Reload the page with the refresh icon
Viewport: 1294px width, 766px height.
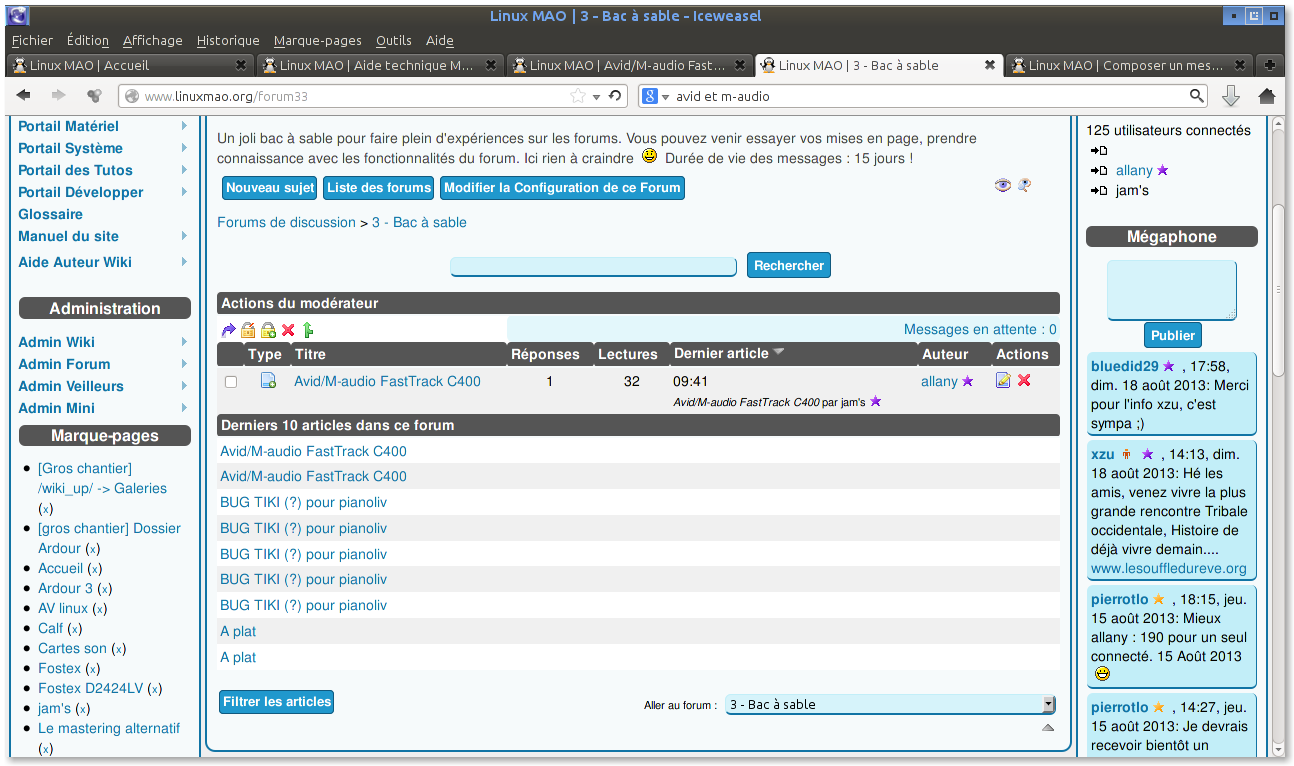tap(616, 96)
